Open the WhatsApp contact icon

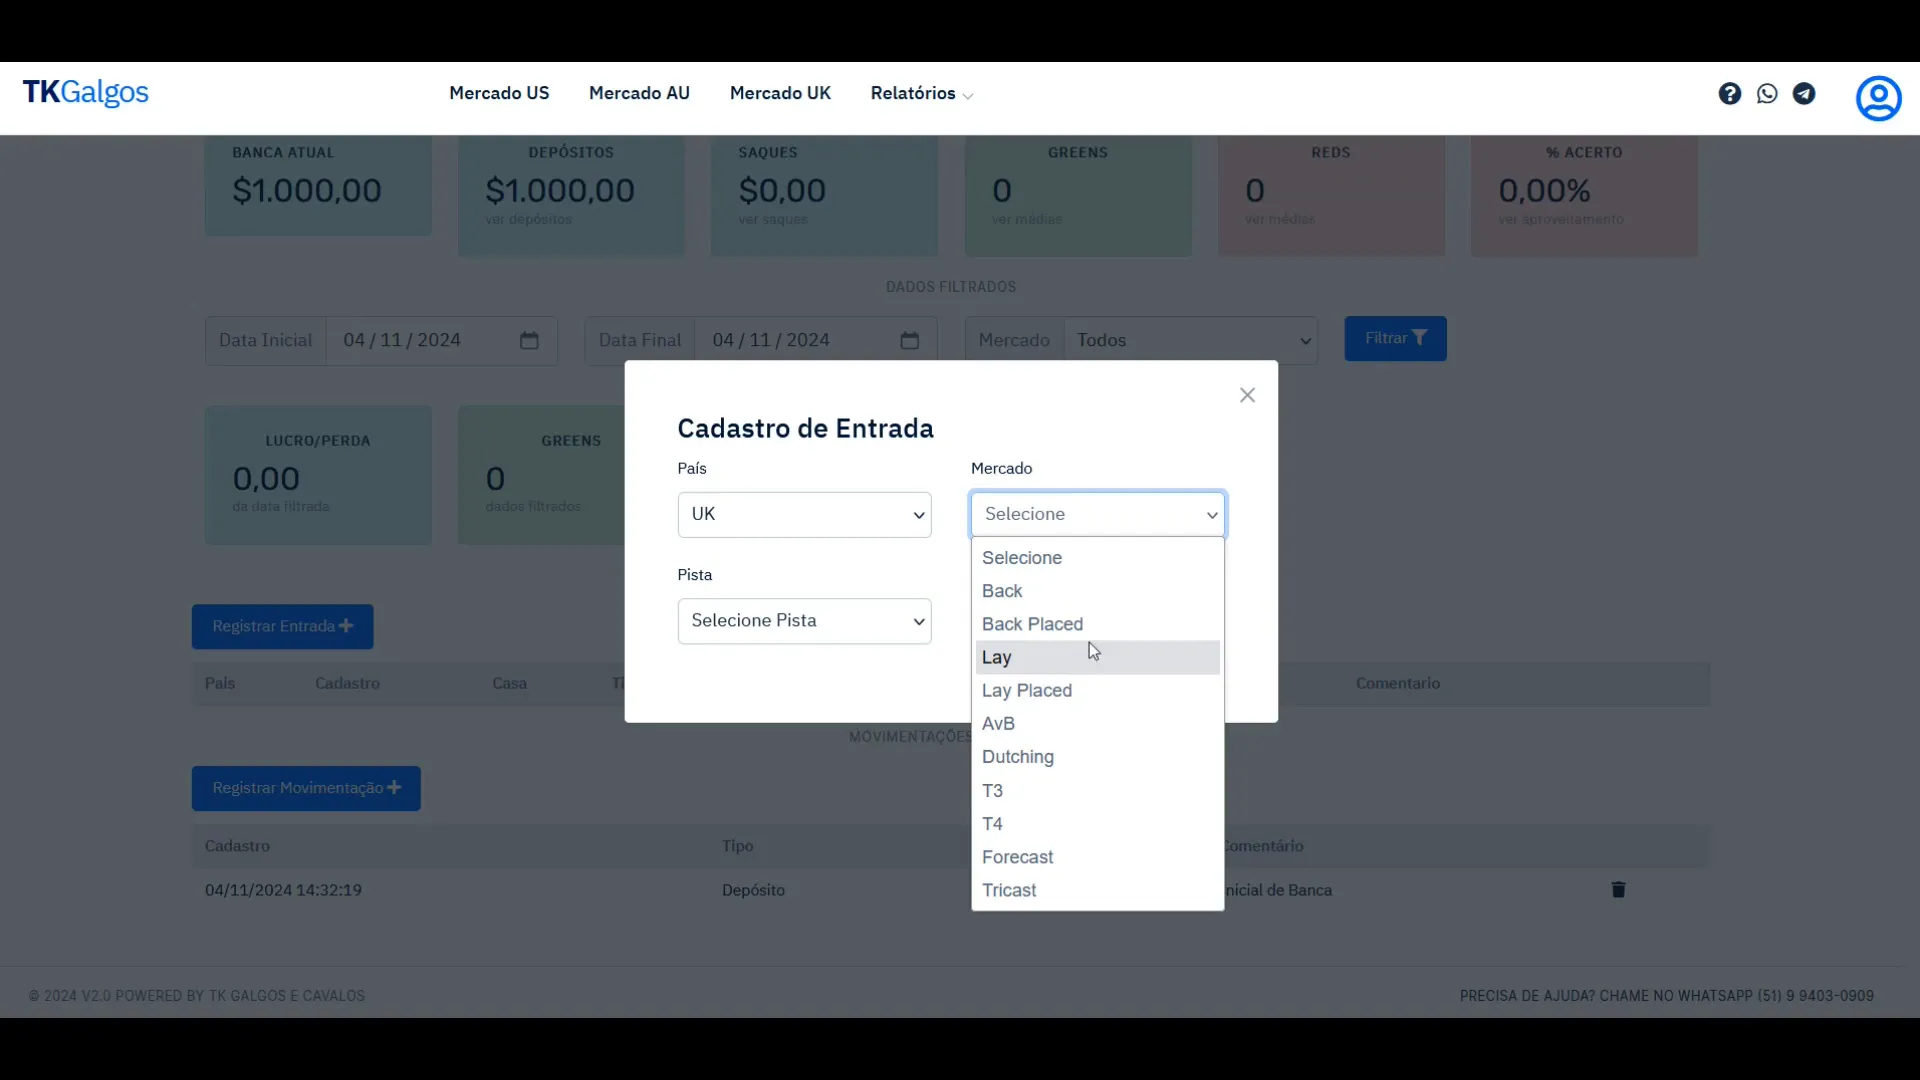(x=1767, y=93)
